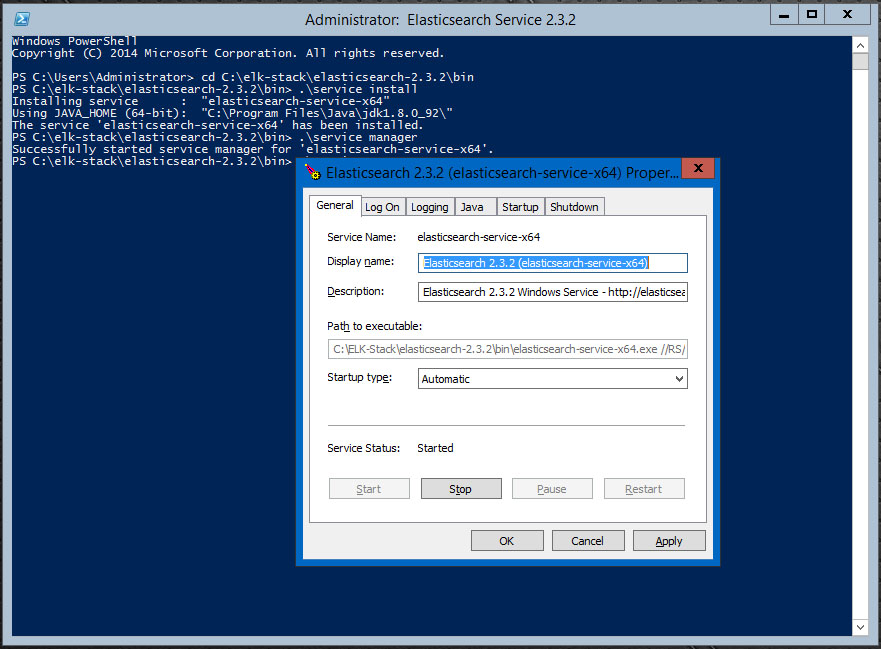Screen dimensions: 881x649
Task: Click the 'Administrator: Elasticsearch Service 2.3.2' title
Action: [x=440, y=20]
